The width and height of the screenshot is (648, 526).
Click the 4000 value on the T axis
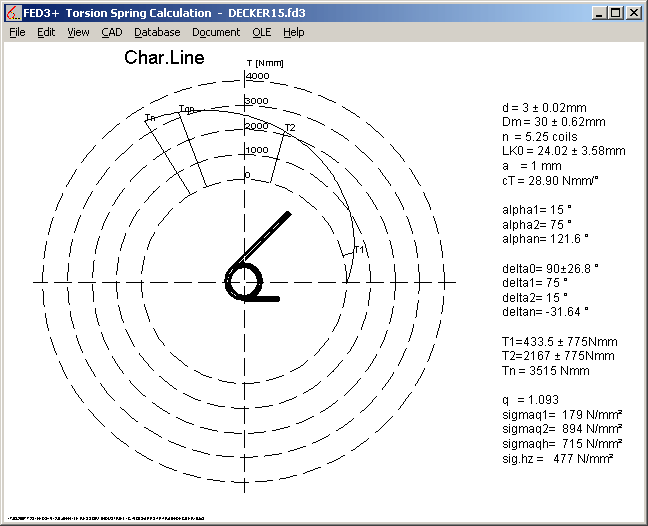(x=257, y=76)
